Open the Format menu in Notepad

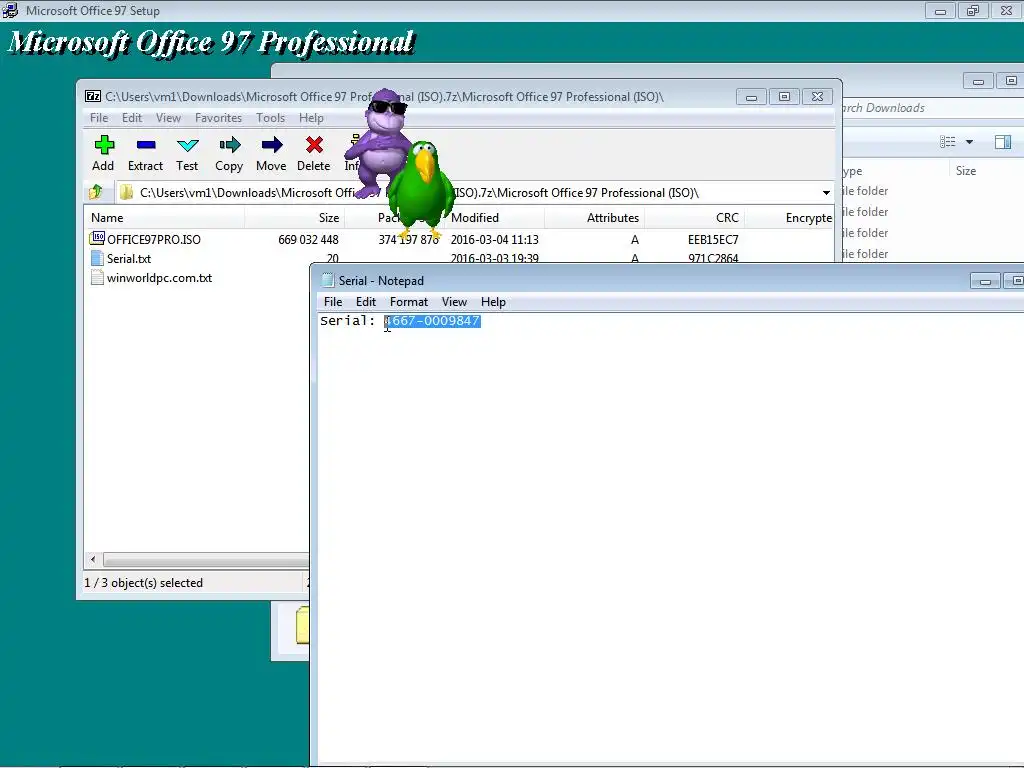tap(409, 302)
